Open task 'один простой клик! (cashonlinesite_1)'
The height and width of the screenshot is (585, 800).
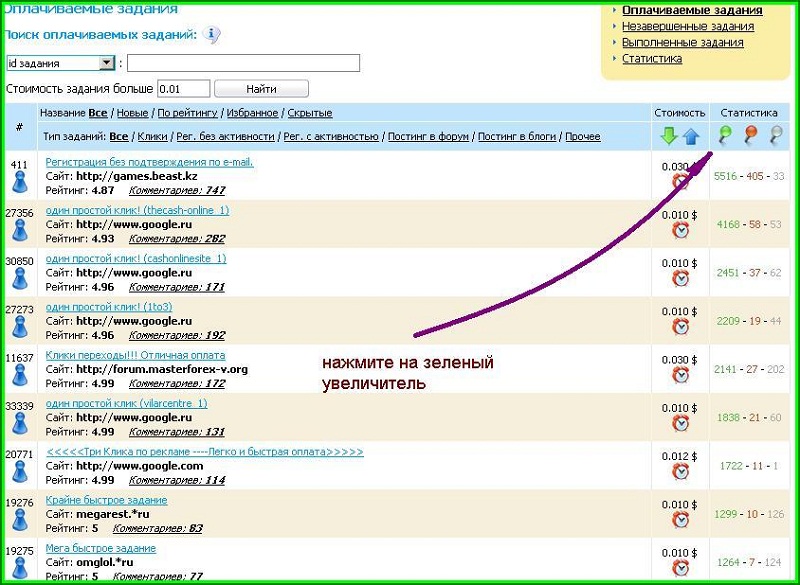tap(136, 259)
